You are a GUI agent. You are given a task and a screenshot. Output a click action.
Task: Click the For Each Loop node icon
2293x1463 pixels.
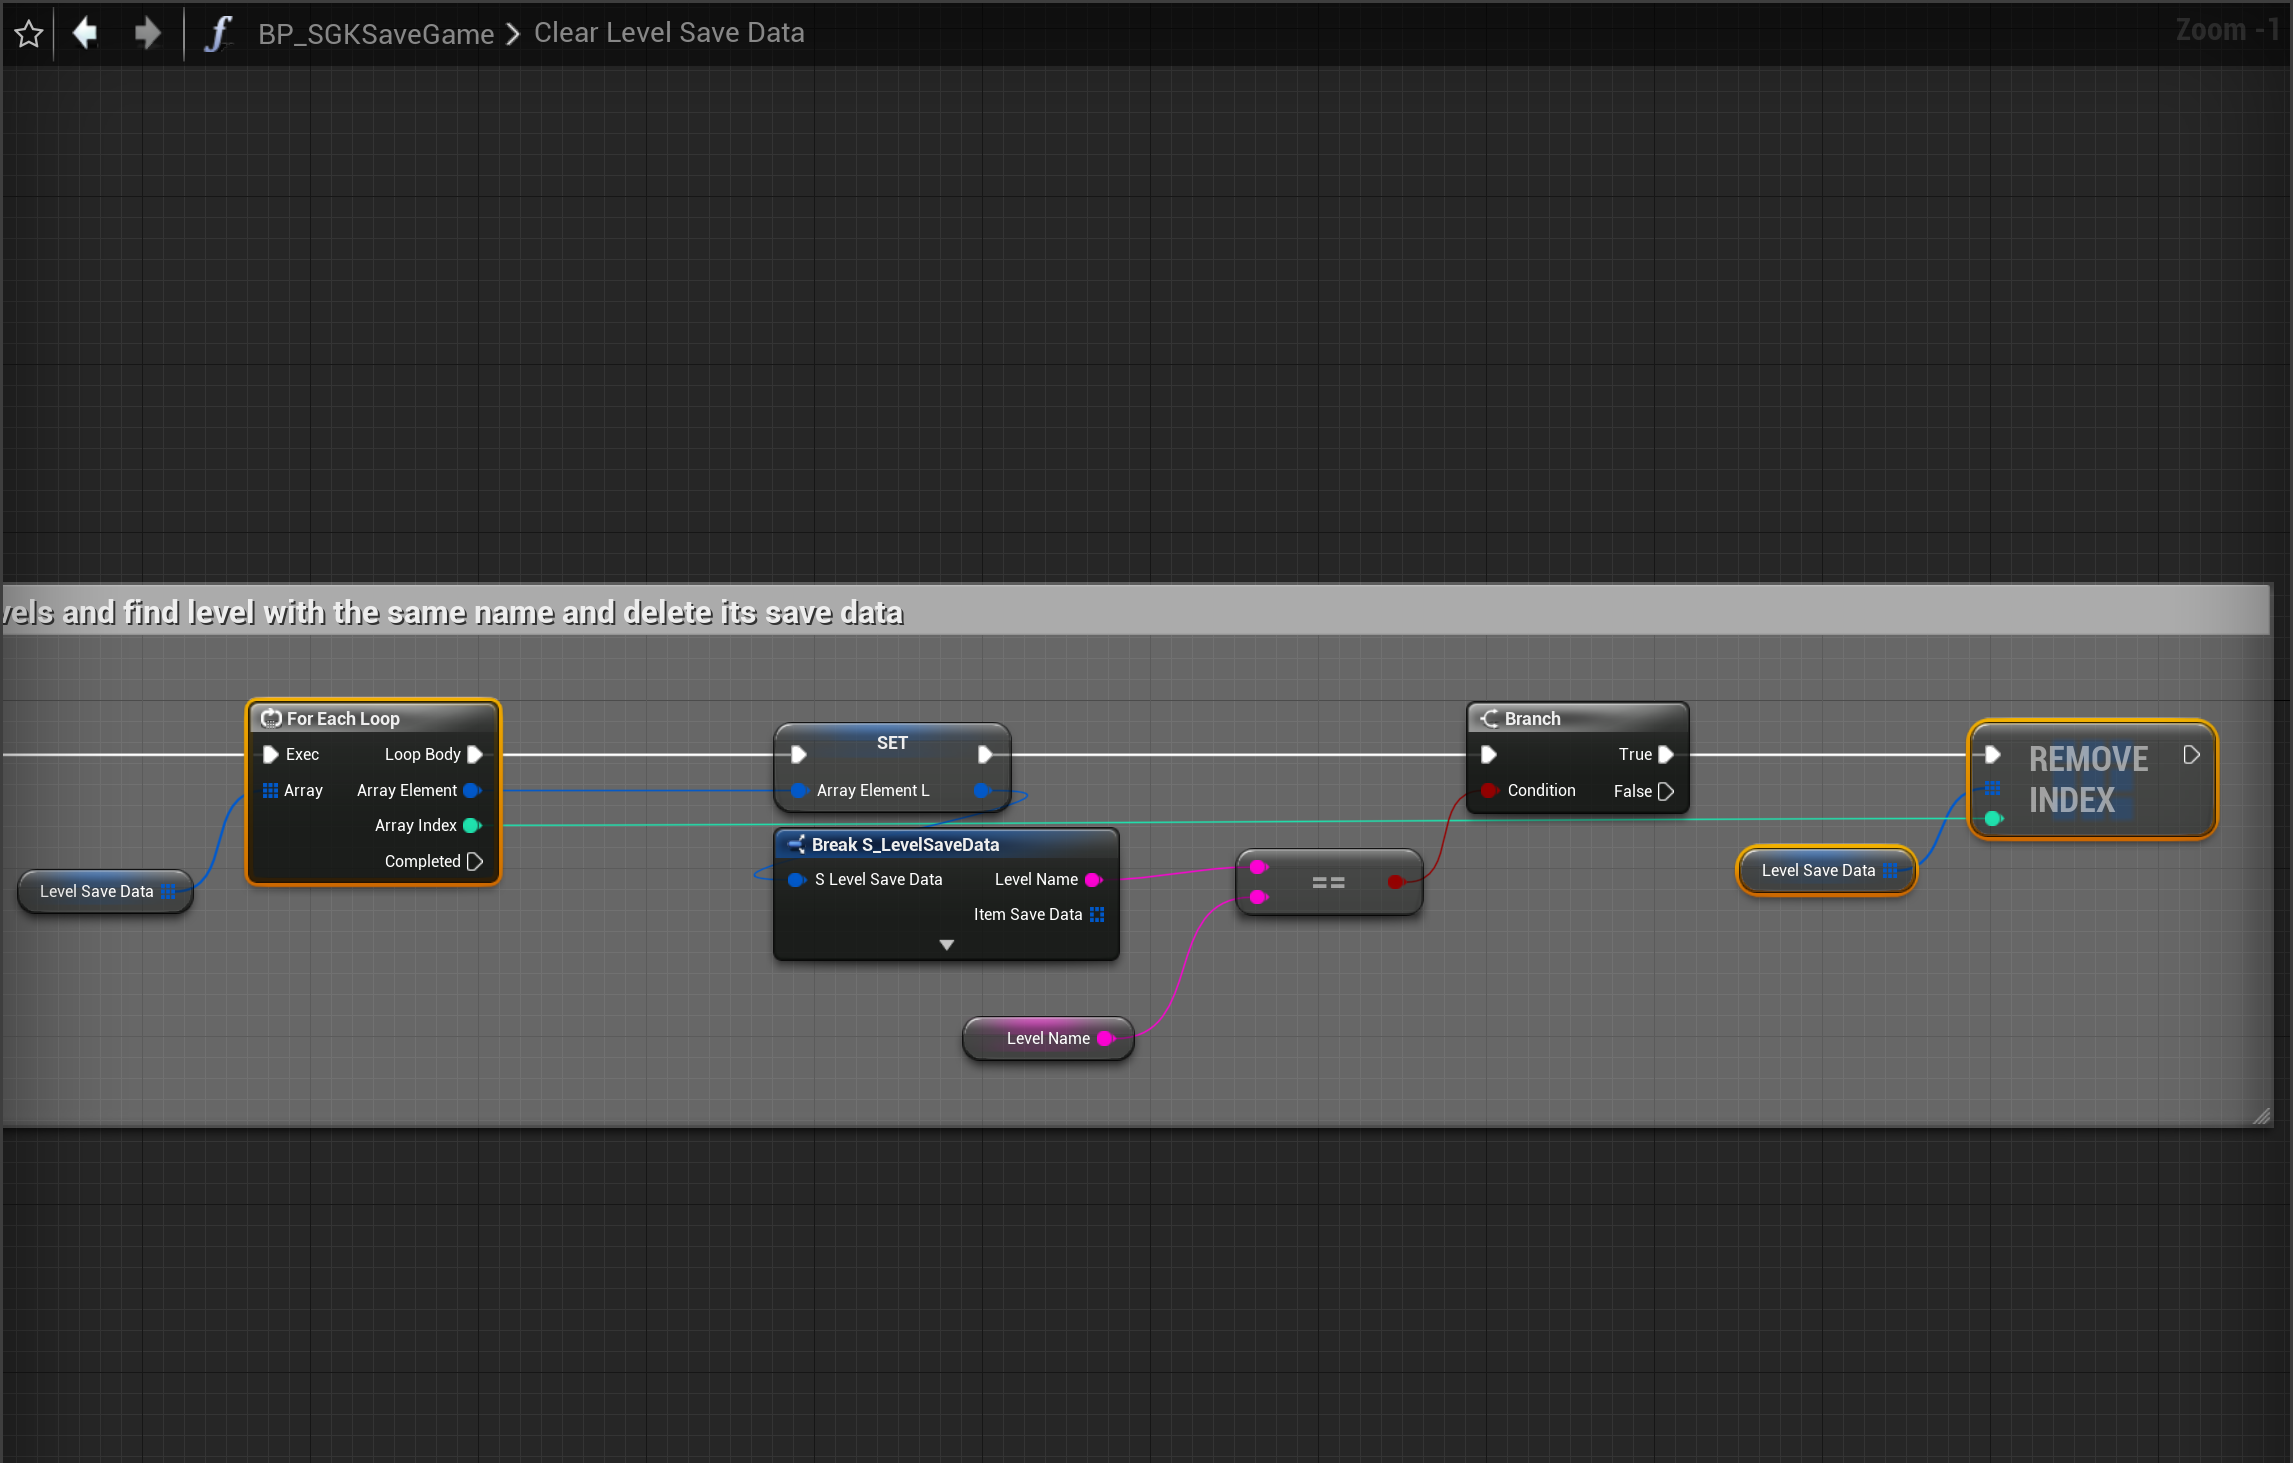click(270, 718)
